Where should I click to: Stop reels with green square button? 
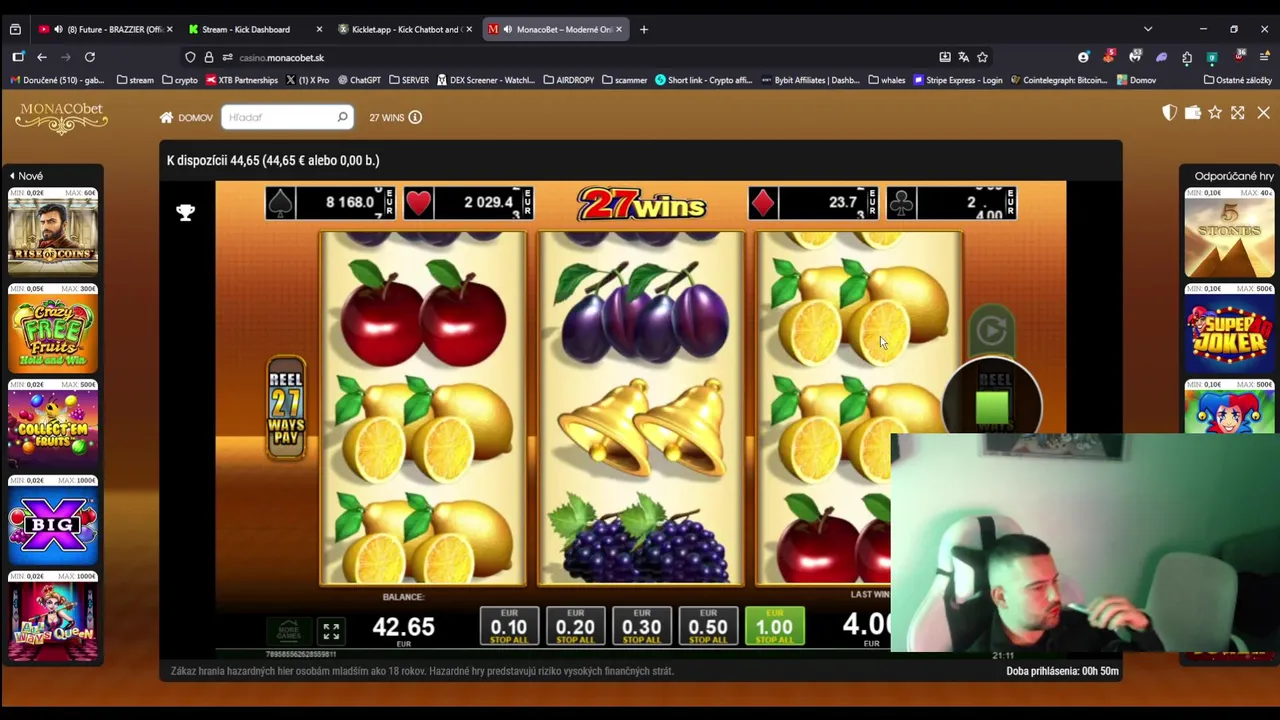[992, 406]
